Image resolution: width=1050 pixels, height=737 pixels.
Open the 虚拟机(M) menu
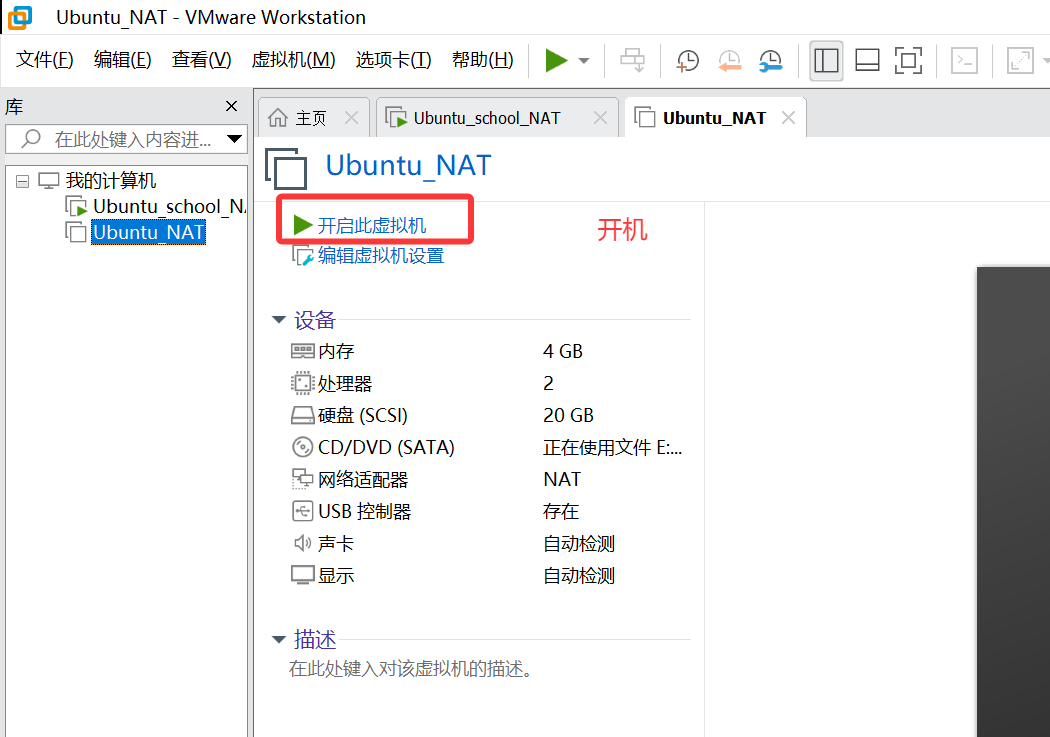click(293, 60)
